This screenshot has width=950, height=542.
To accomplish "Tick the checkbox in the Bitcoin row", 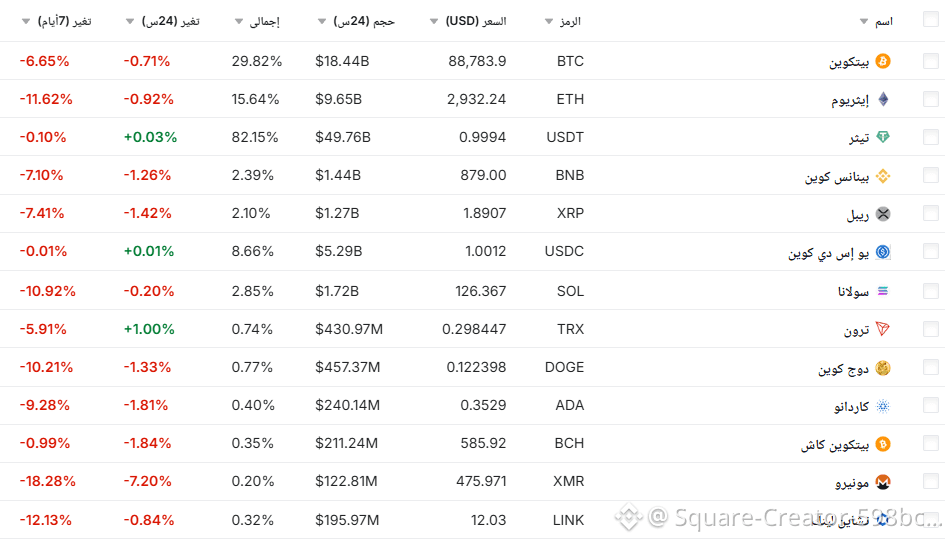I will pyautogui.click(x=931, y=61).
